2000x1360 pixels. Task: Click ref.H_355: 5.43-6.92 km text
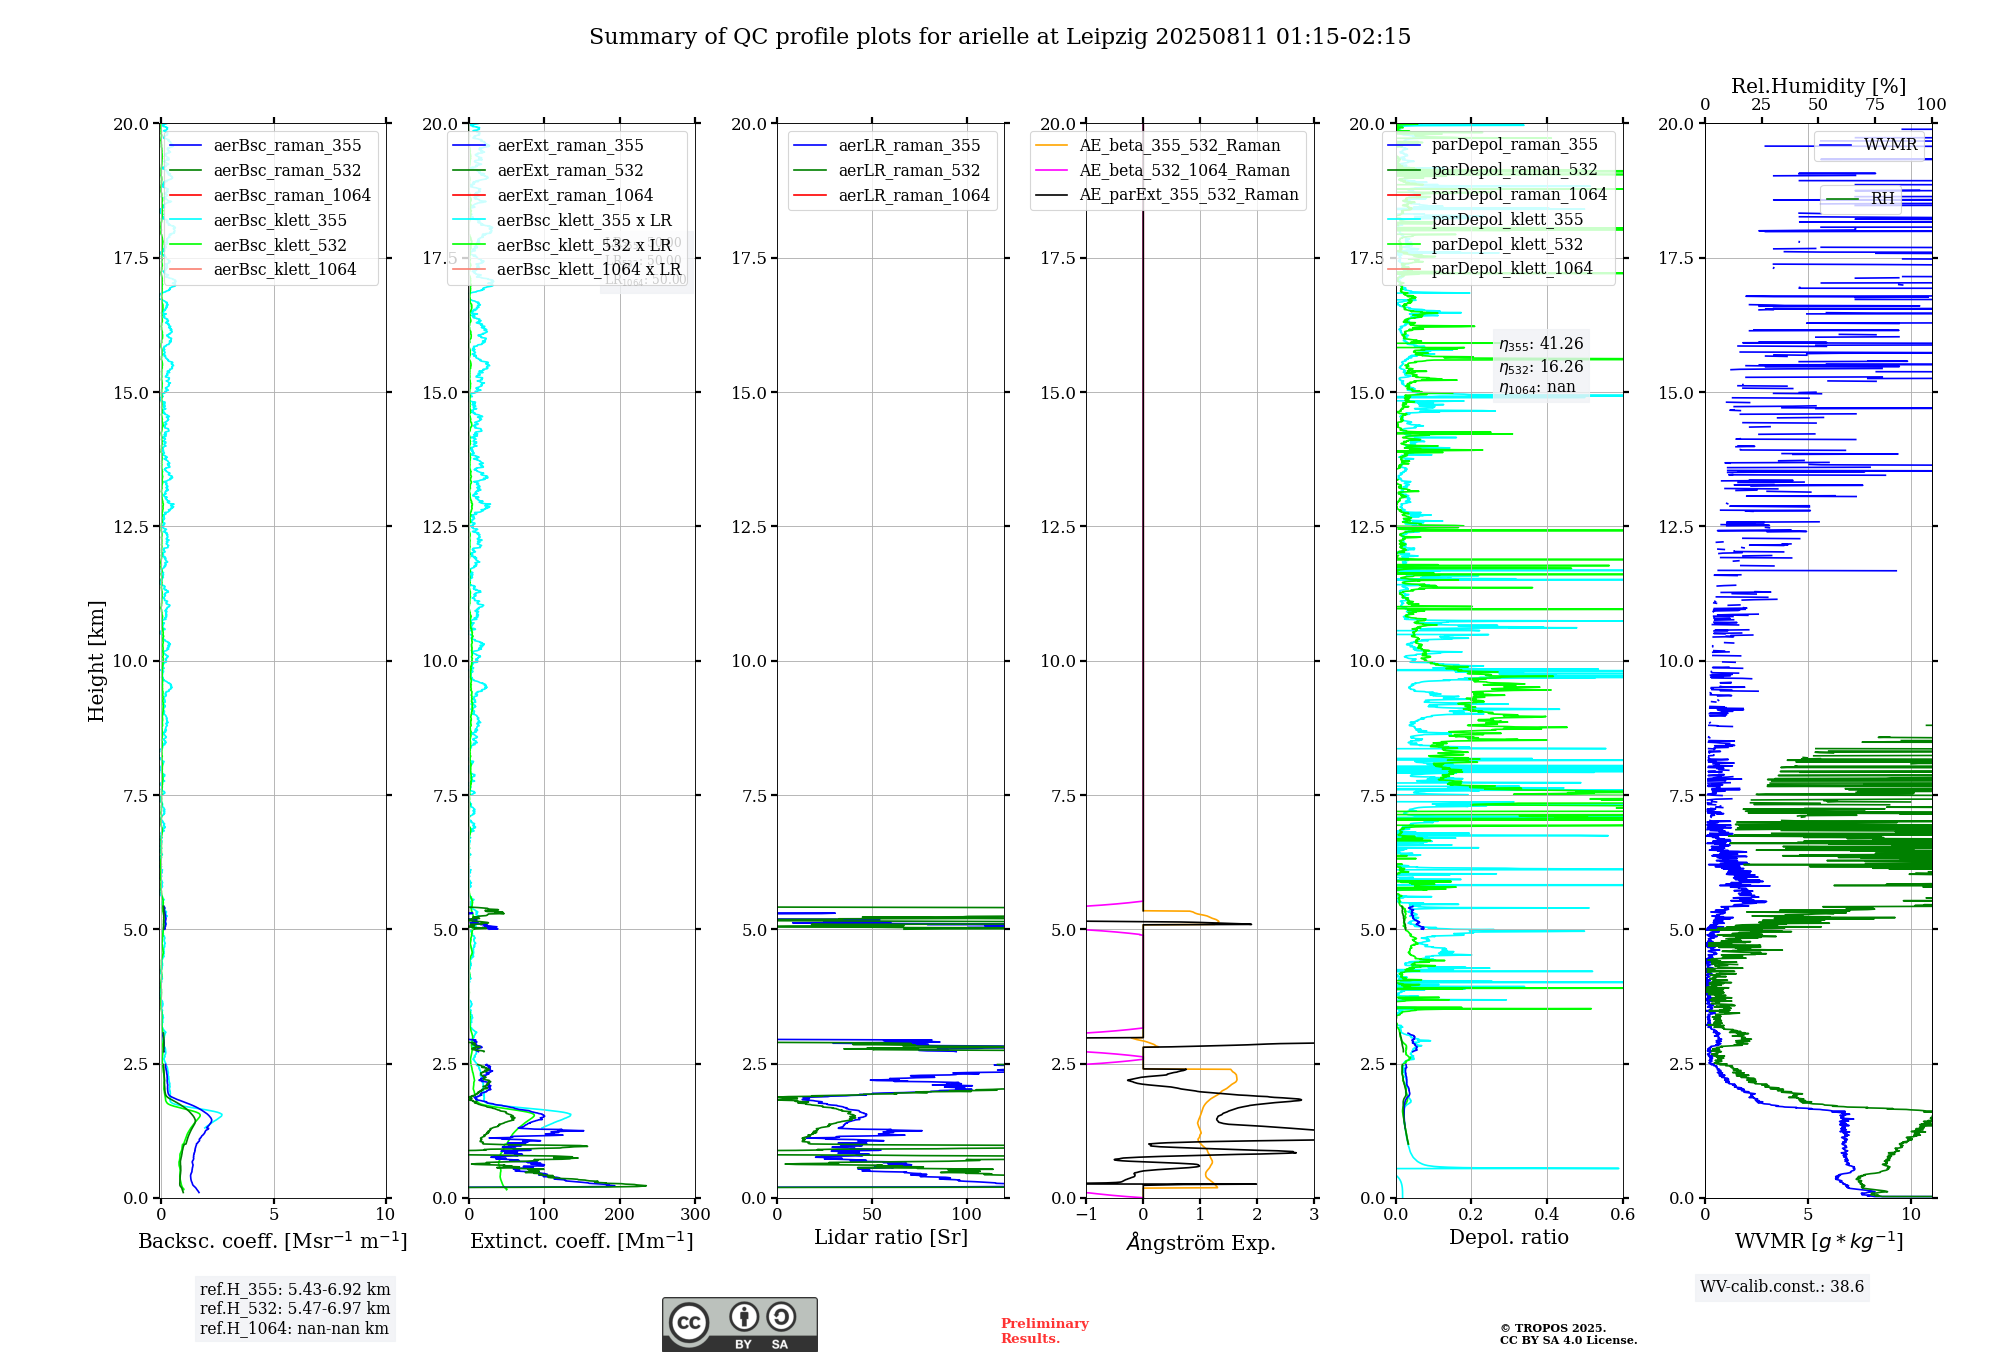tap(295, 1290)
